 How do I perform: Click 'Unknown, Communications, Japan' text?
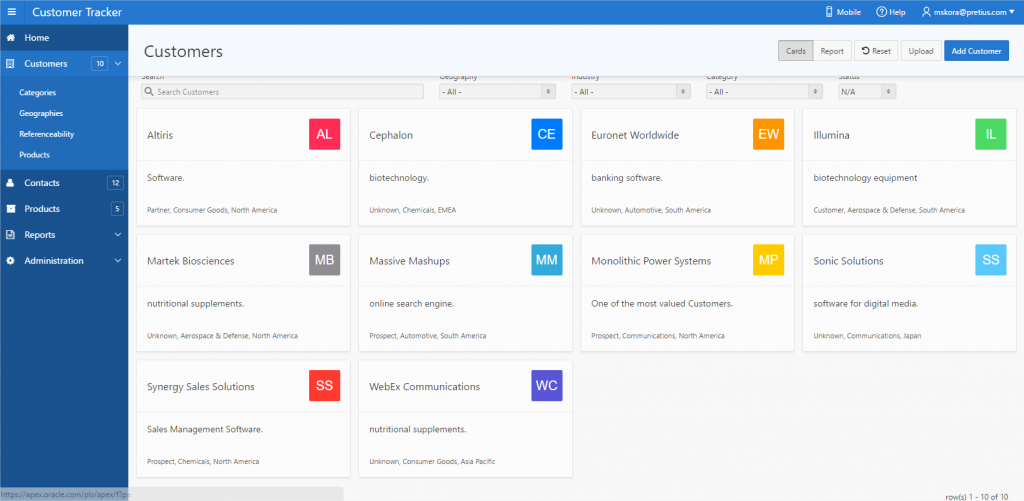click(x=867, y=336)
